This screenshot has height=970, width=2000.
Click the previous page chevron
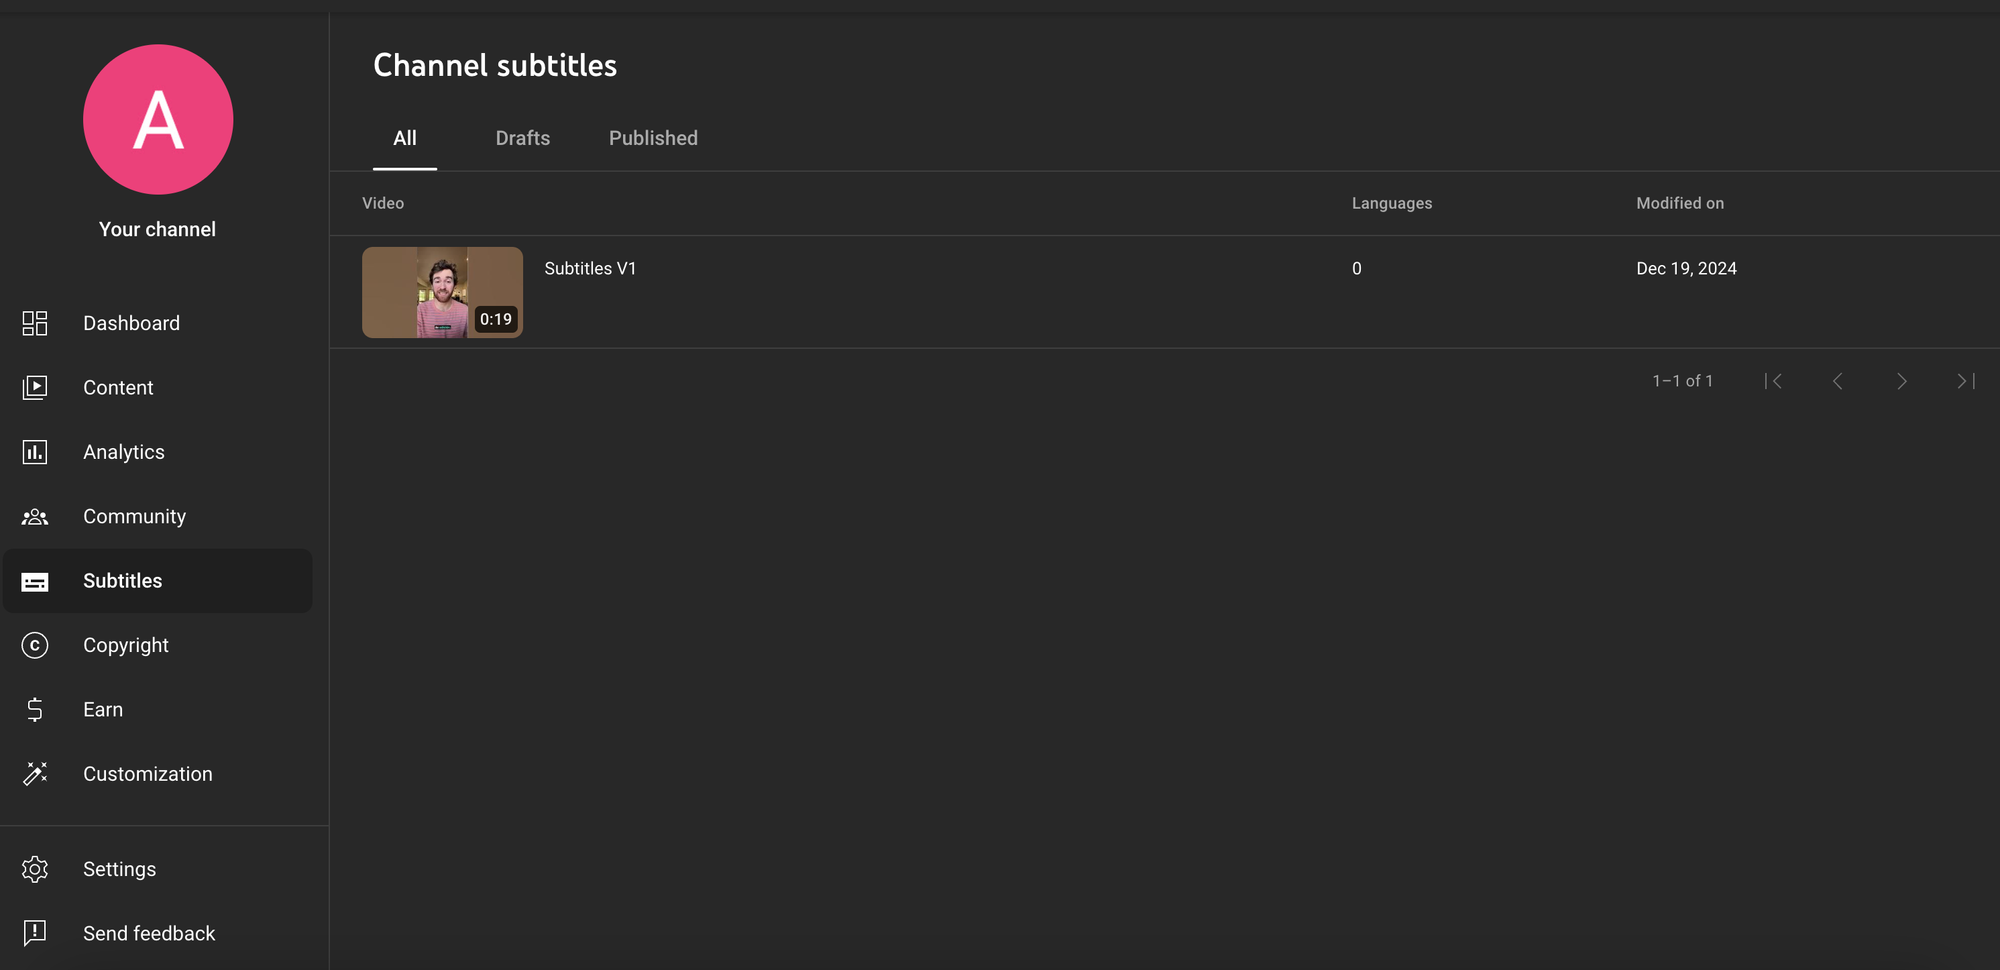[x=1838, y=381]
